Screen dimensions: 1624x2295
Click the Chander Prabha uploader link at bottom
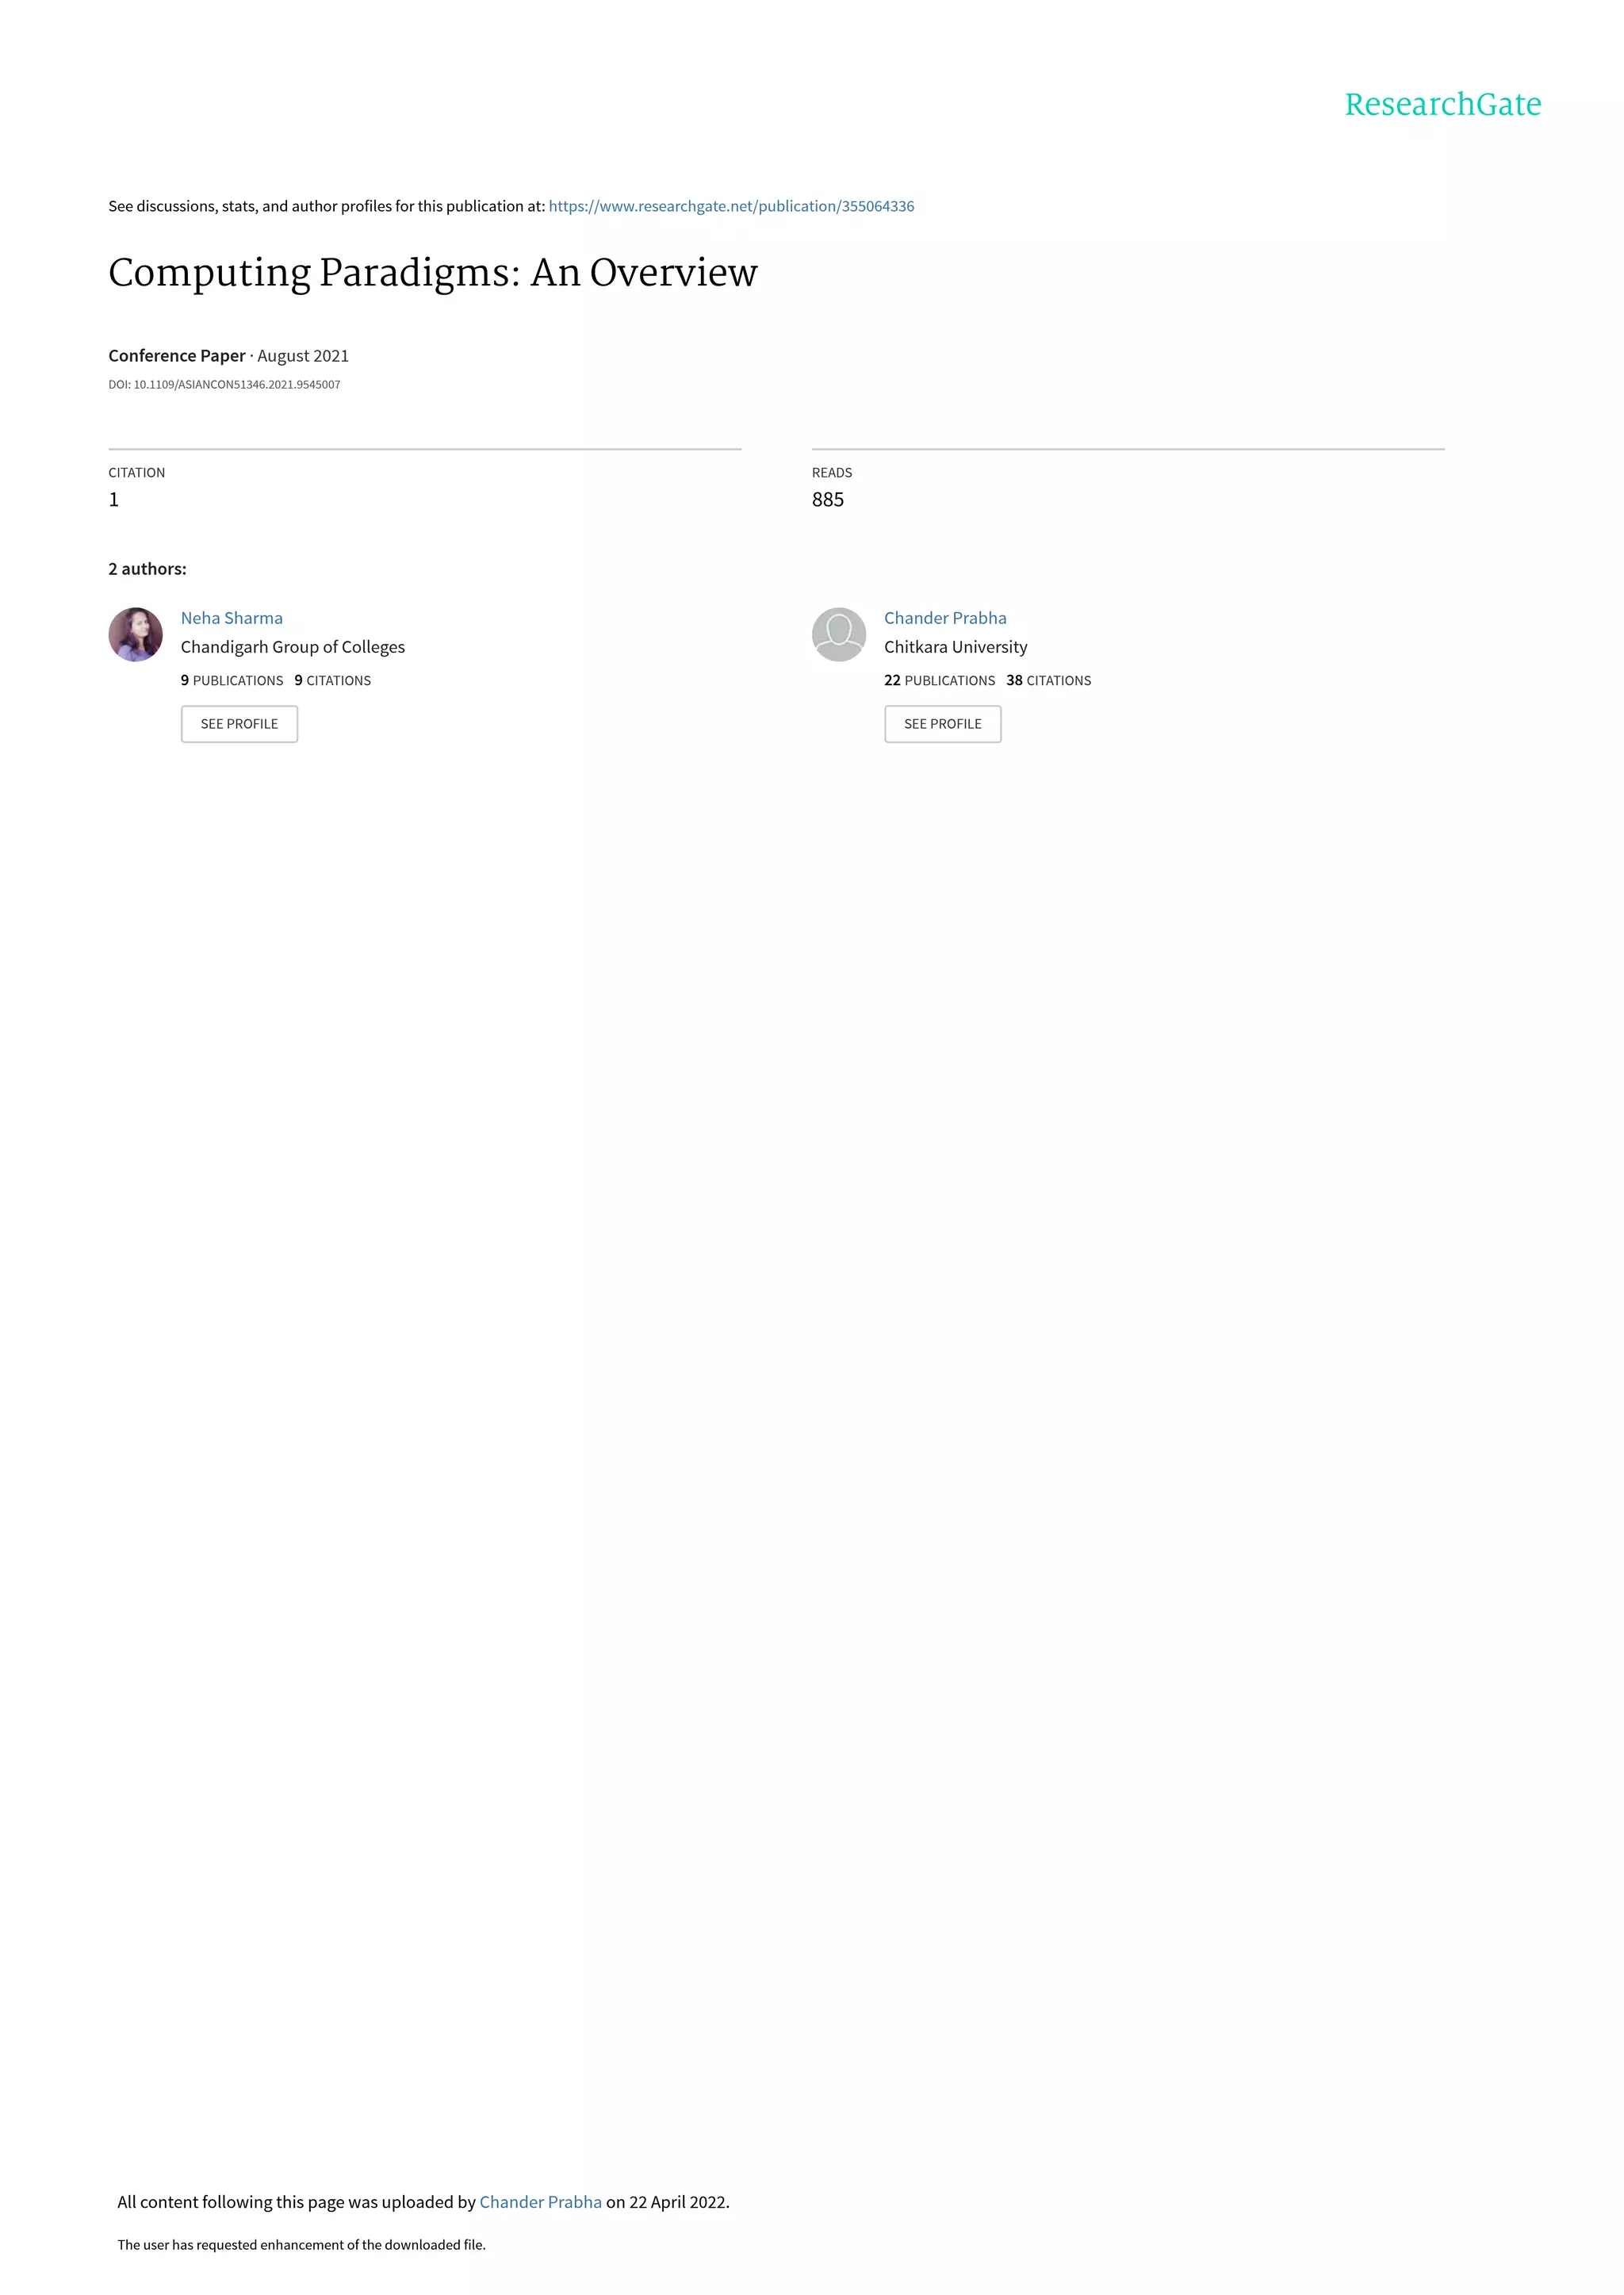[x=540, y=2202]
